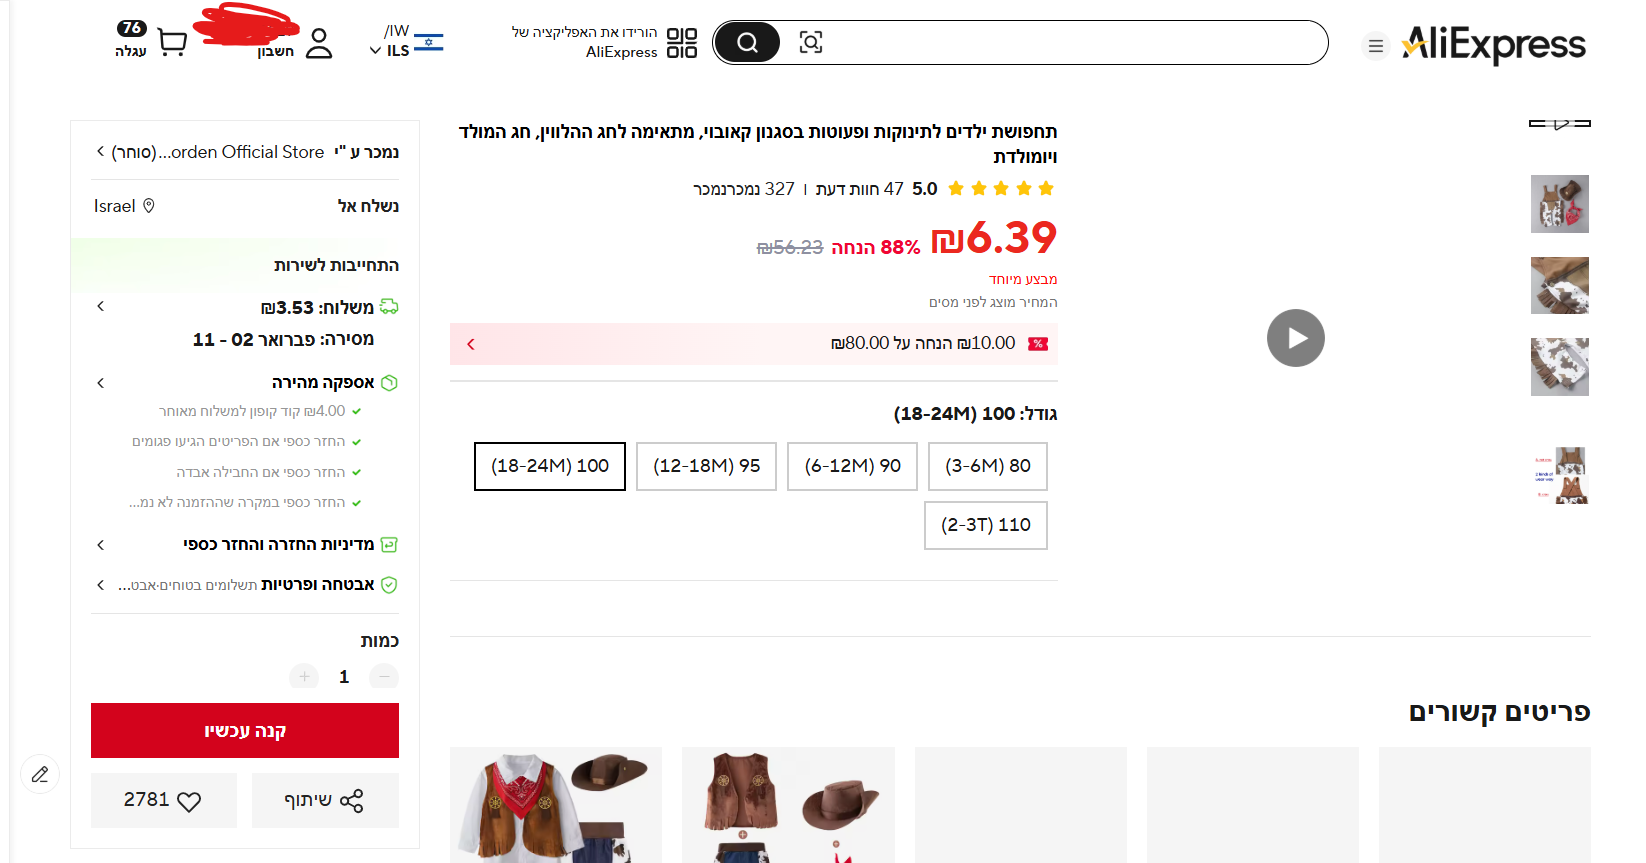Click the edit pencil floating icon

click(40, 774)
